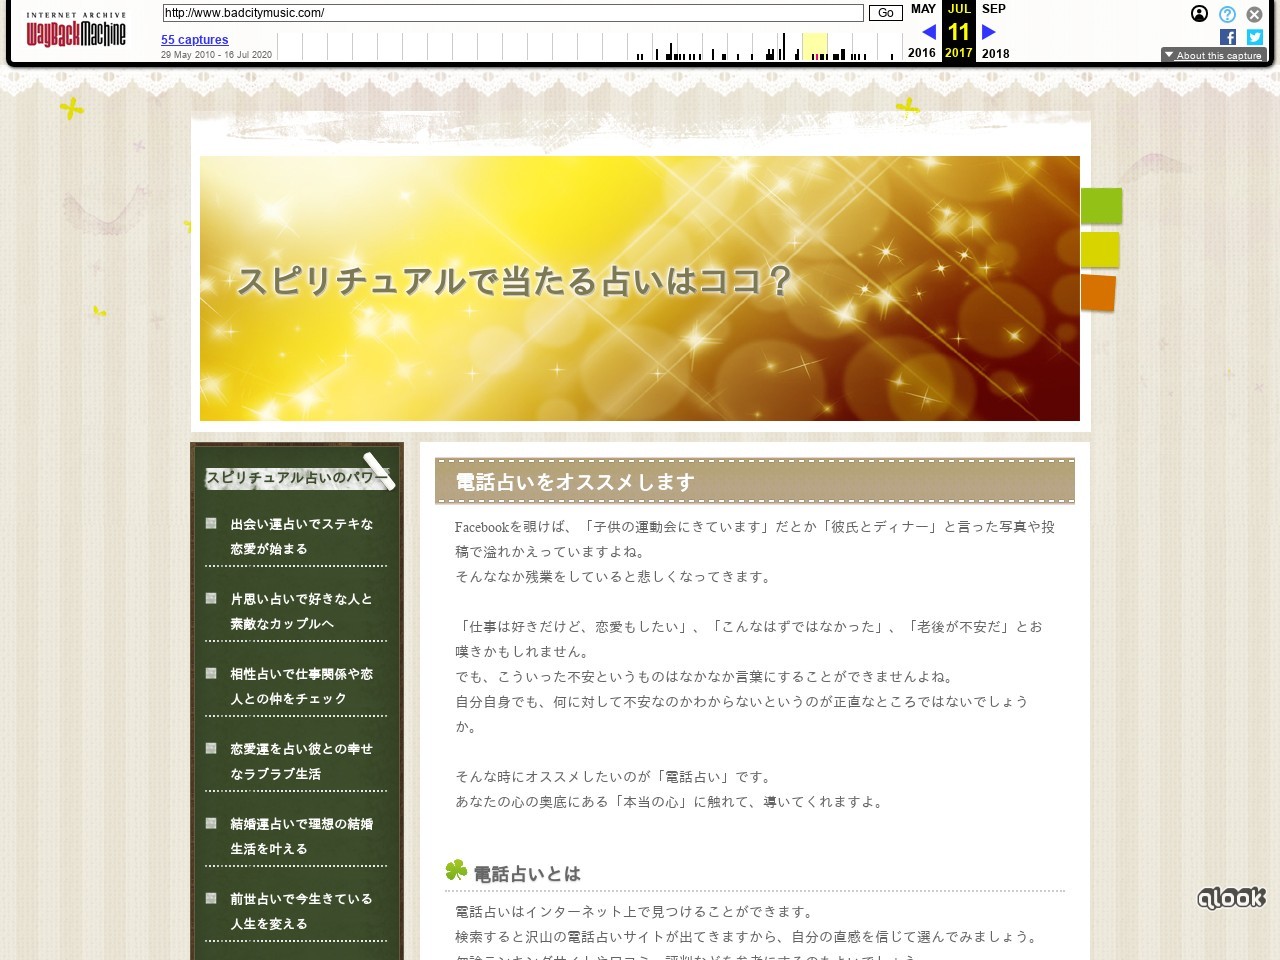Click the Wayback URL input field
Viewport: 1280px width, 960px height.
click(512, 13)
